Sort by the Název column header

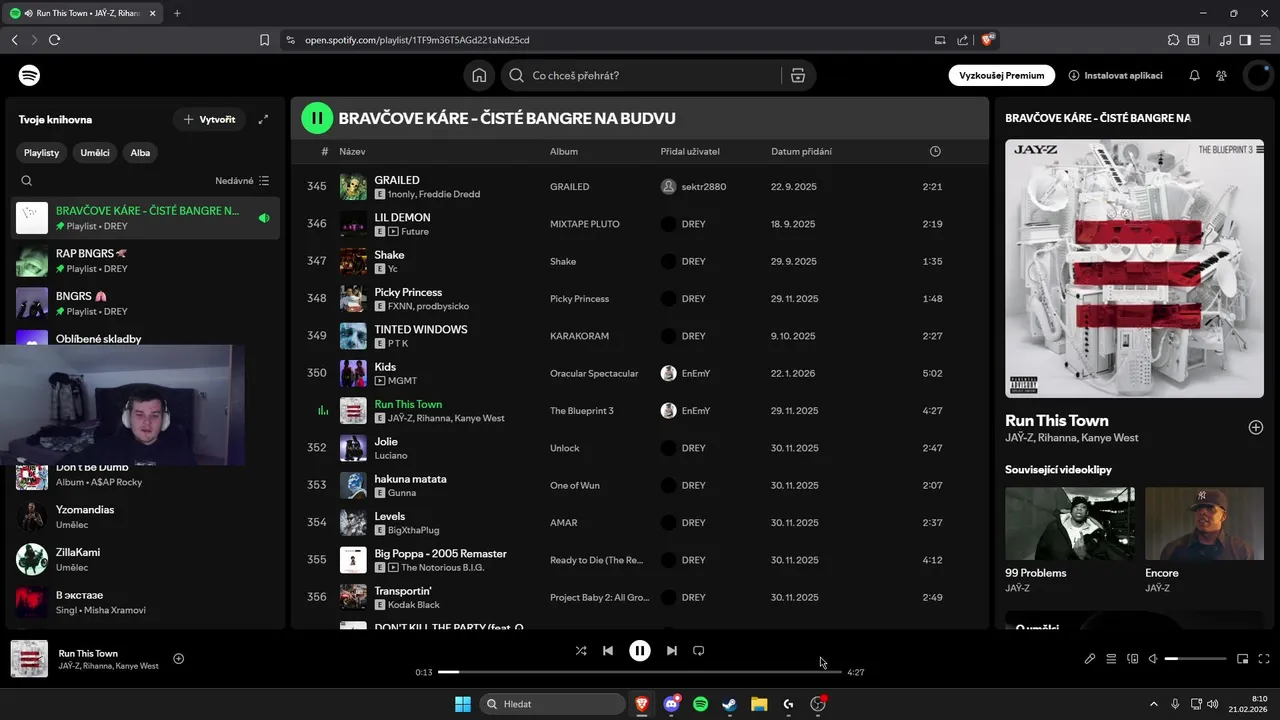click(352, 152)
